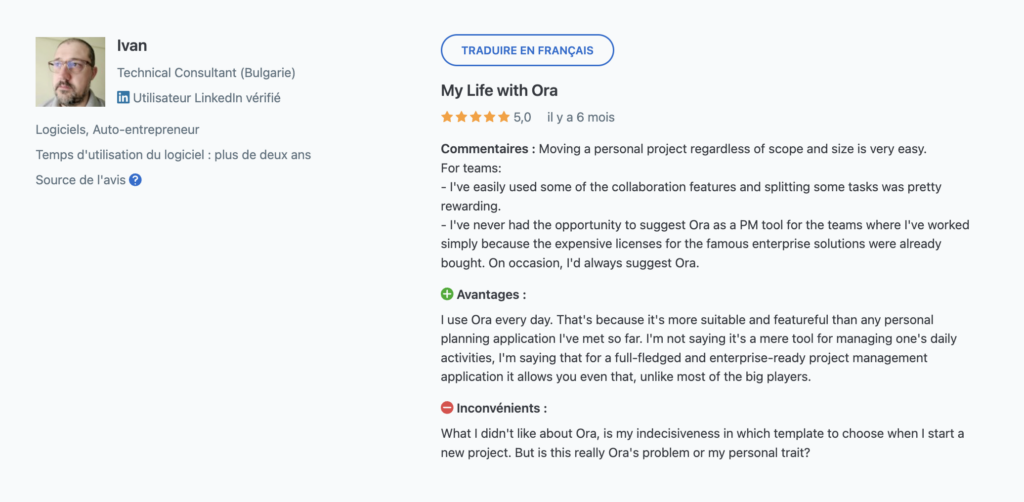Click the Inconvénients heading
This screenshot has width=1024, height=502.
(x=501, y=408)
